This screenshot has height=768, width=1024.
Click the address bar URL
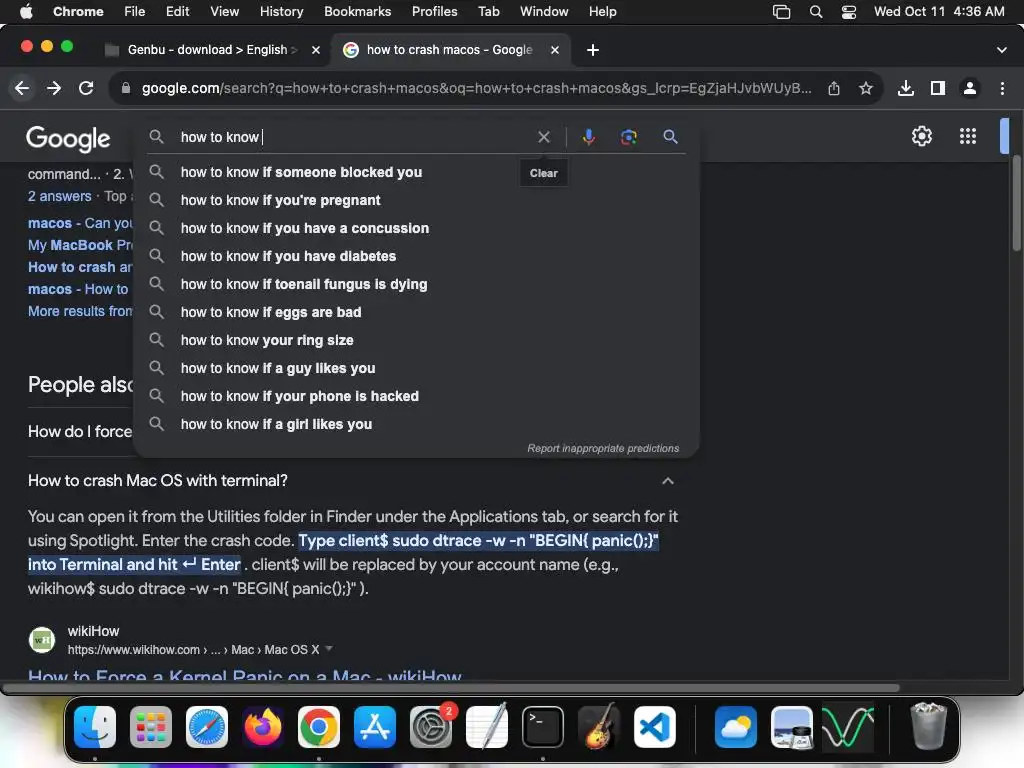[x=476, y=88]
